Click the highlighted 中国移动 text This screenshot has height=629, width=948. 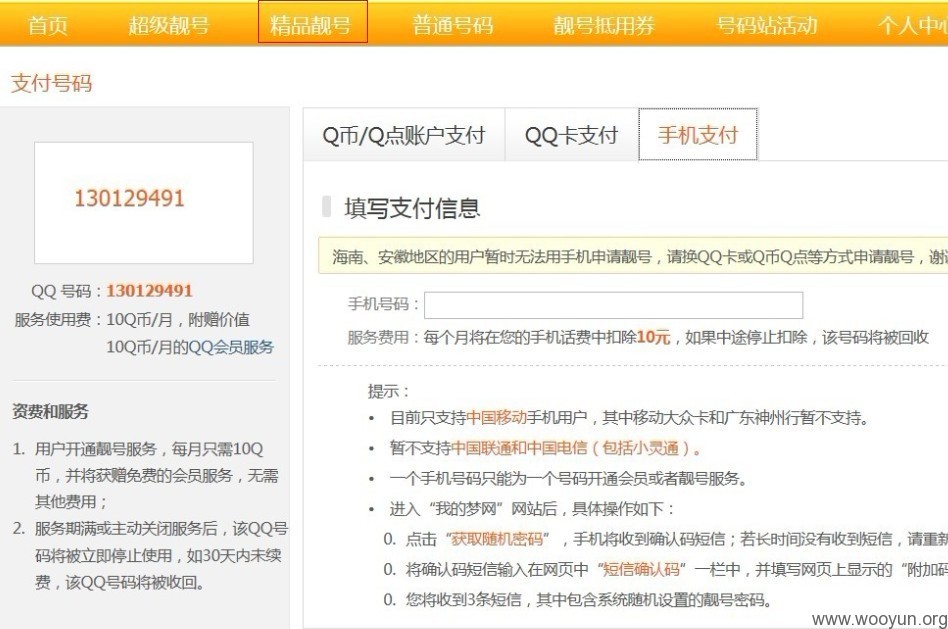[496, 417]
